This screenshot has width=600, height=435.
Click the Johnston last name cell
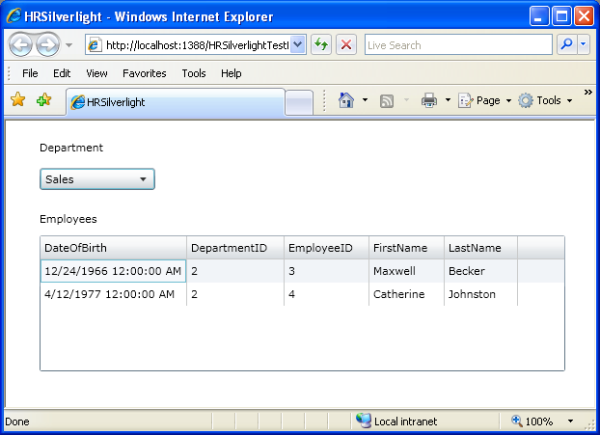[x=481, y=294]
